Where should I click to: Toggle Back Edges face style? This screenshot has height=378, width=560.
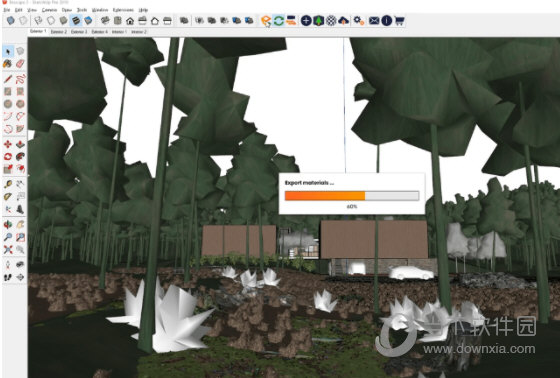click(24, 21)
